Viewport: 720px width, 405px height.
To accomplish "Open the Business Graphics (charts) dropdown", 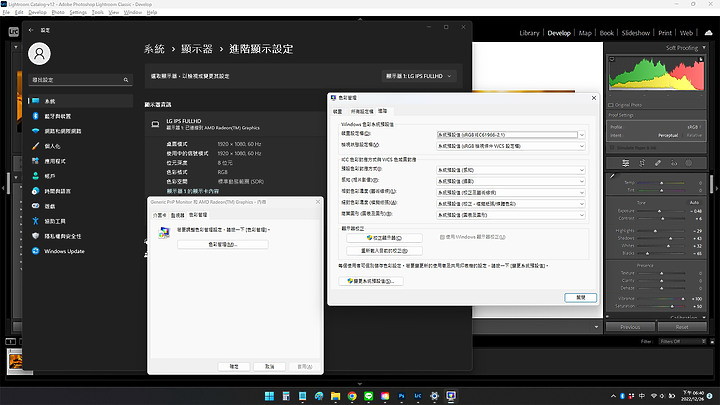I will pos(511,214).
